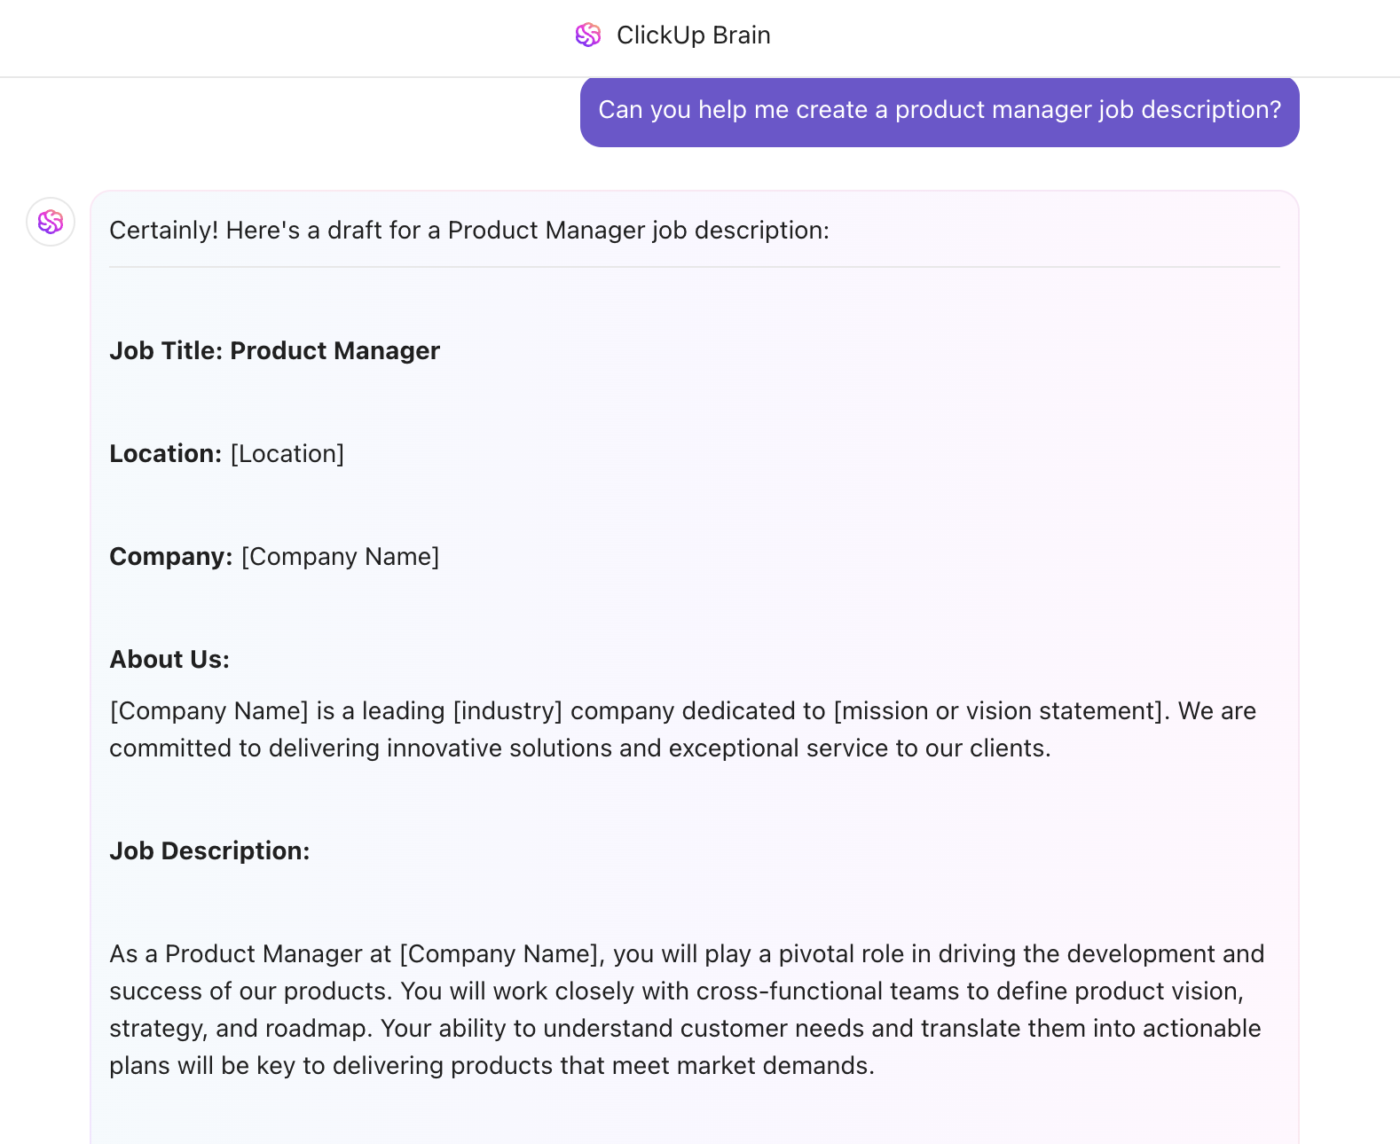The image size is (1400, 1144).
Task: Click 'committed to delivering innovative solutions' line
Action: tap(580, 748)
